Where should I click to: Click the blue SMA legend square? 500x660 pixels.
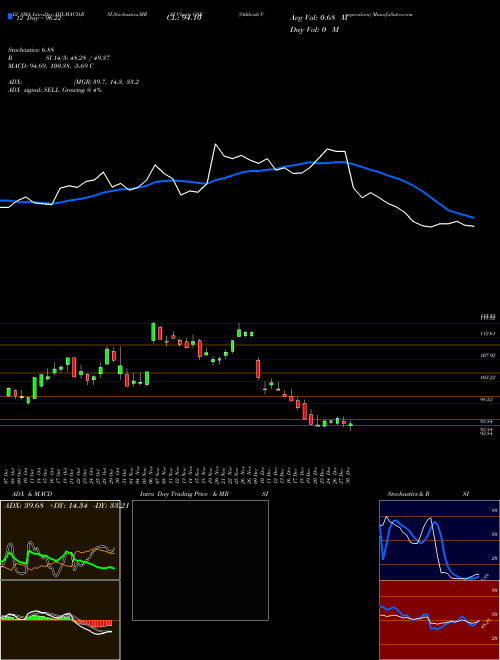10,16
